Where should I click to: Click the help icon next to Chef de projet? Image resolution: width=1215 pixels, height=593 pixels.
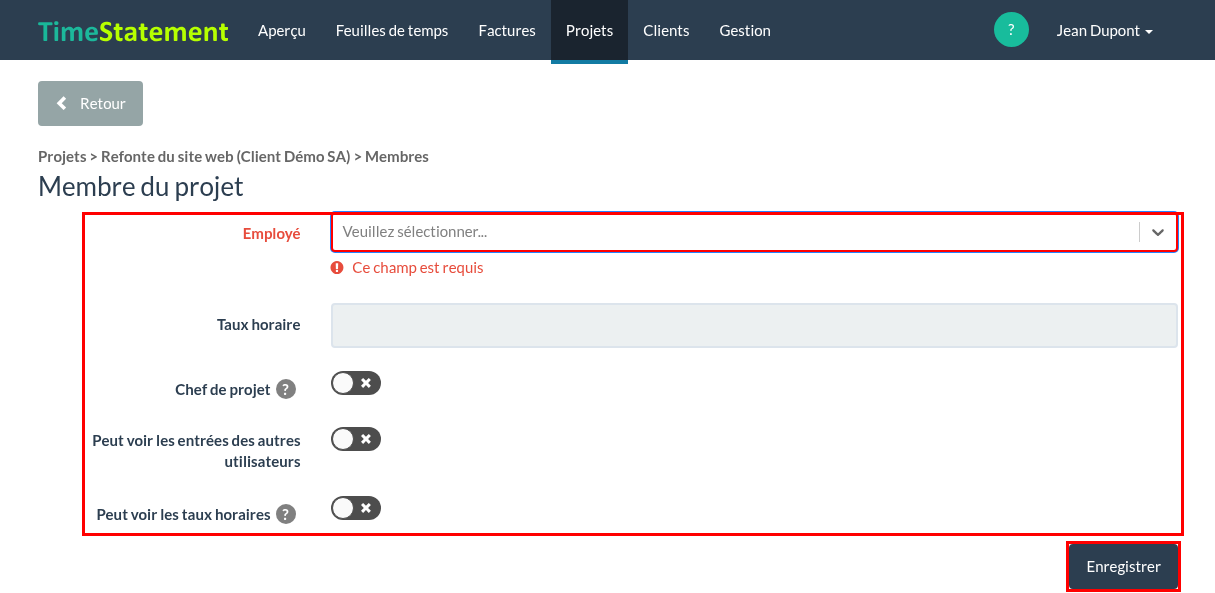(x=286, y=390)
